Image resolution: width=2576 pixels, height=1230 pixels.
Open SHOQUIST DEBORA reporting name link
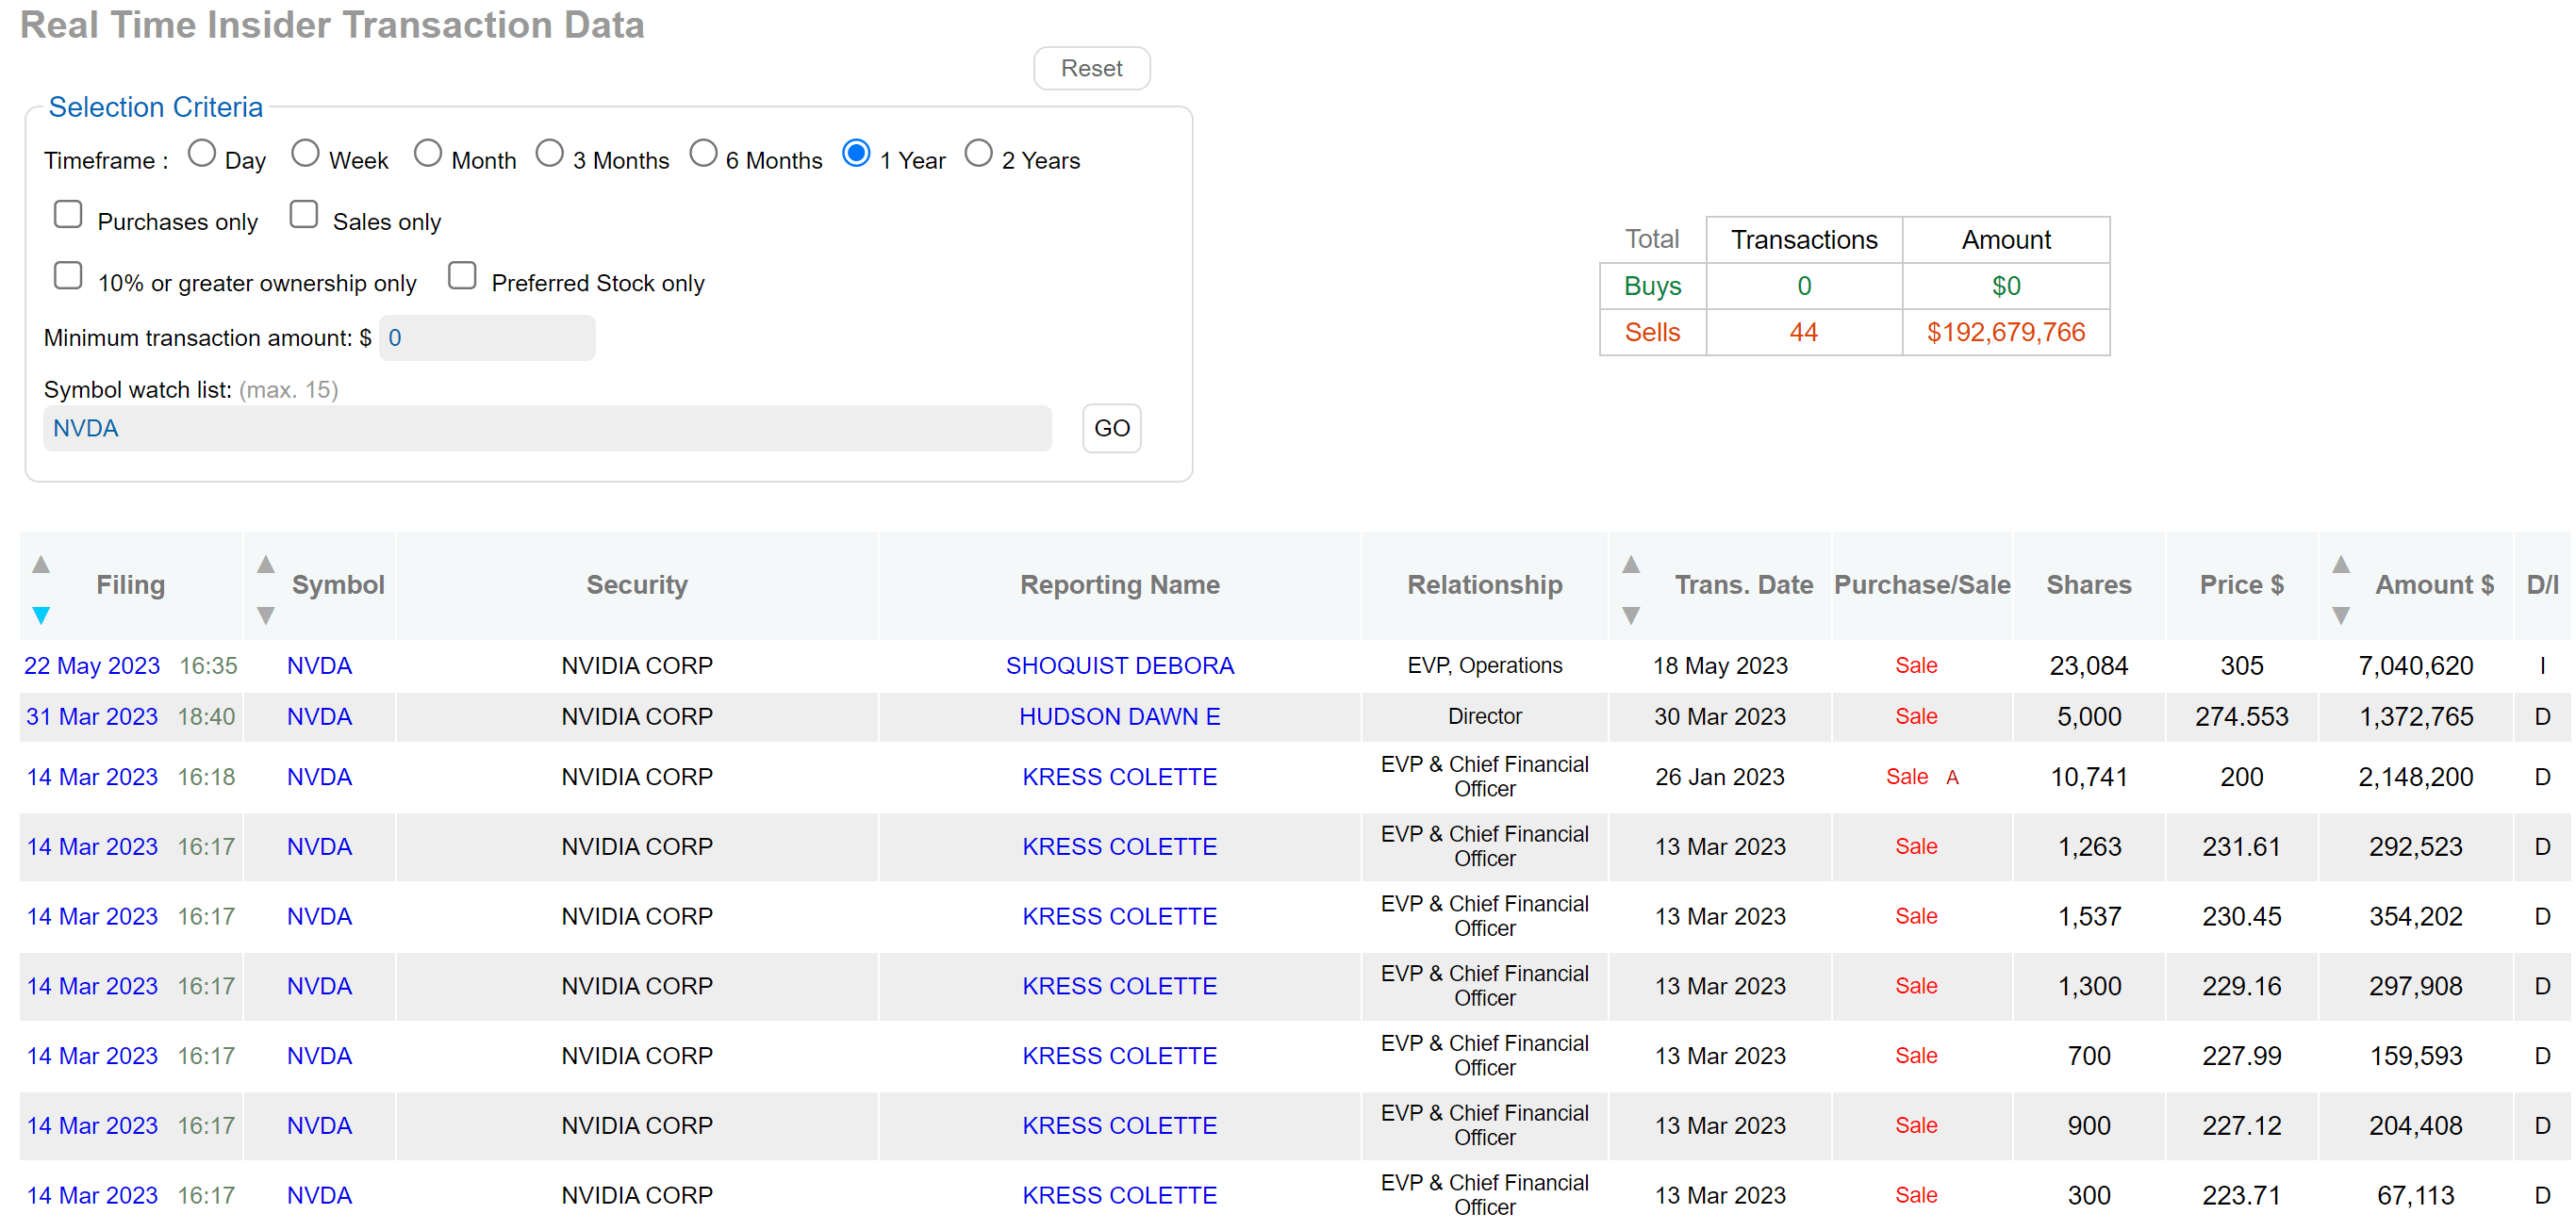(x=1119, y=666)
